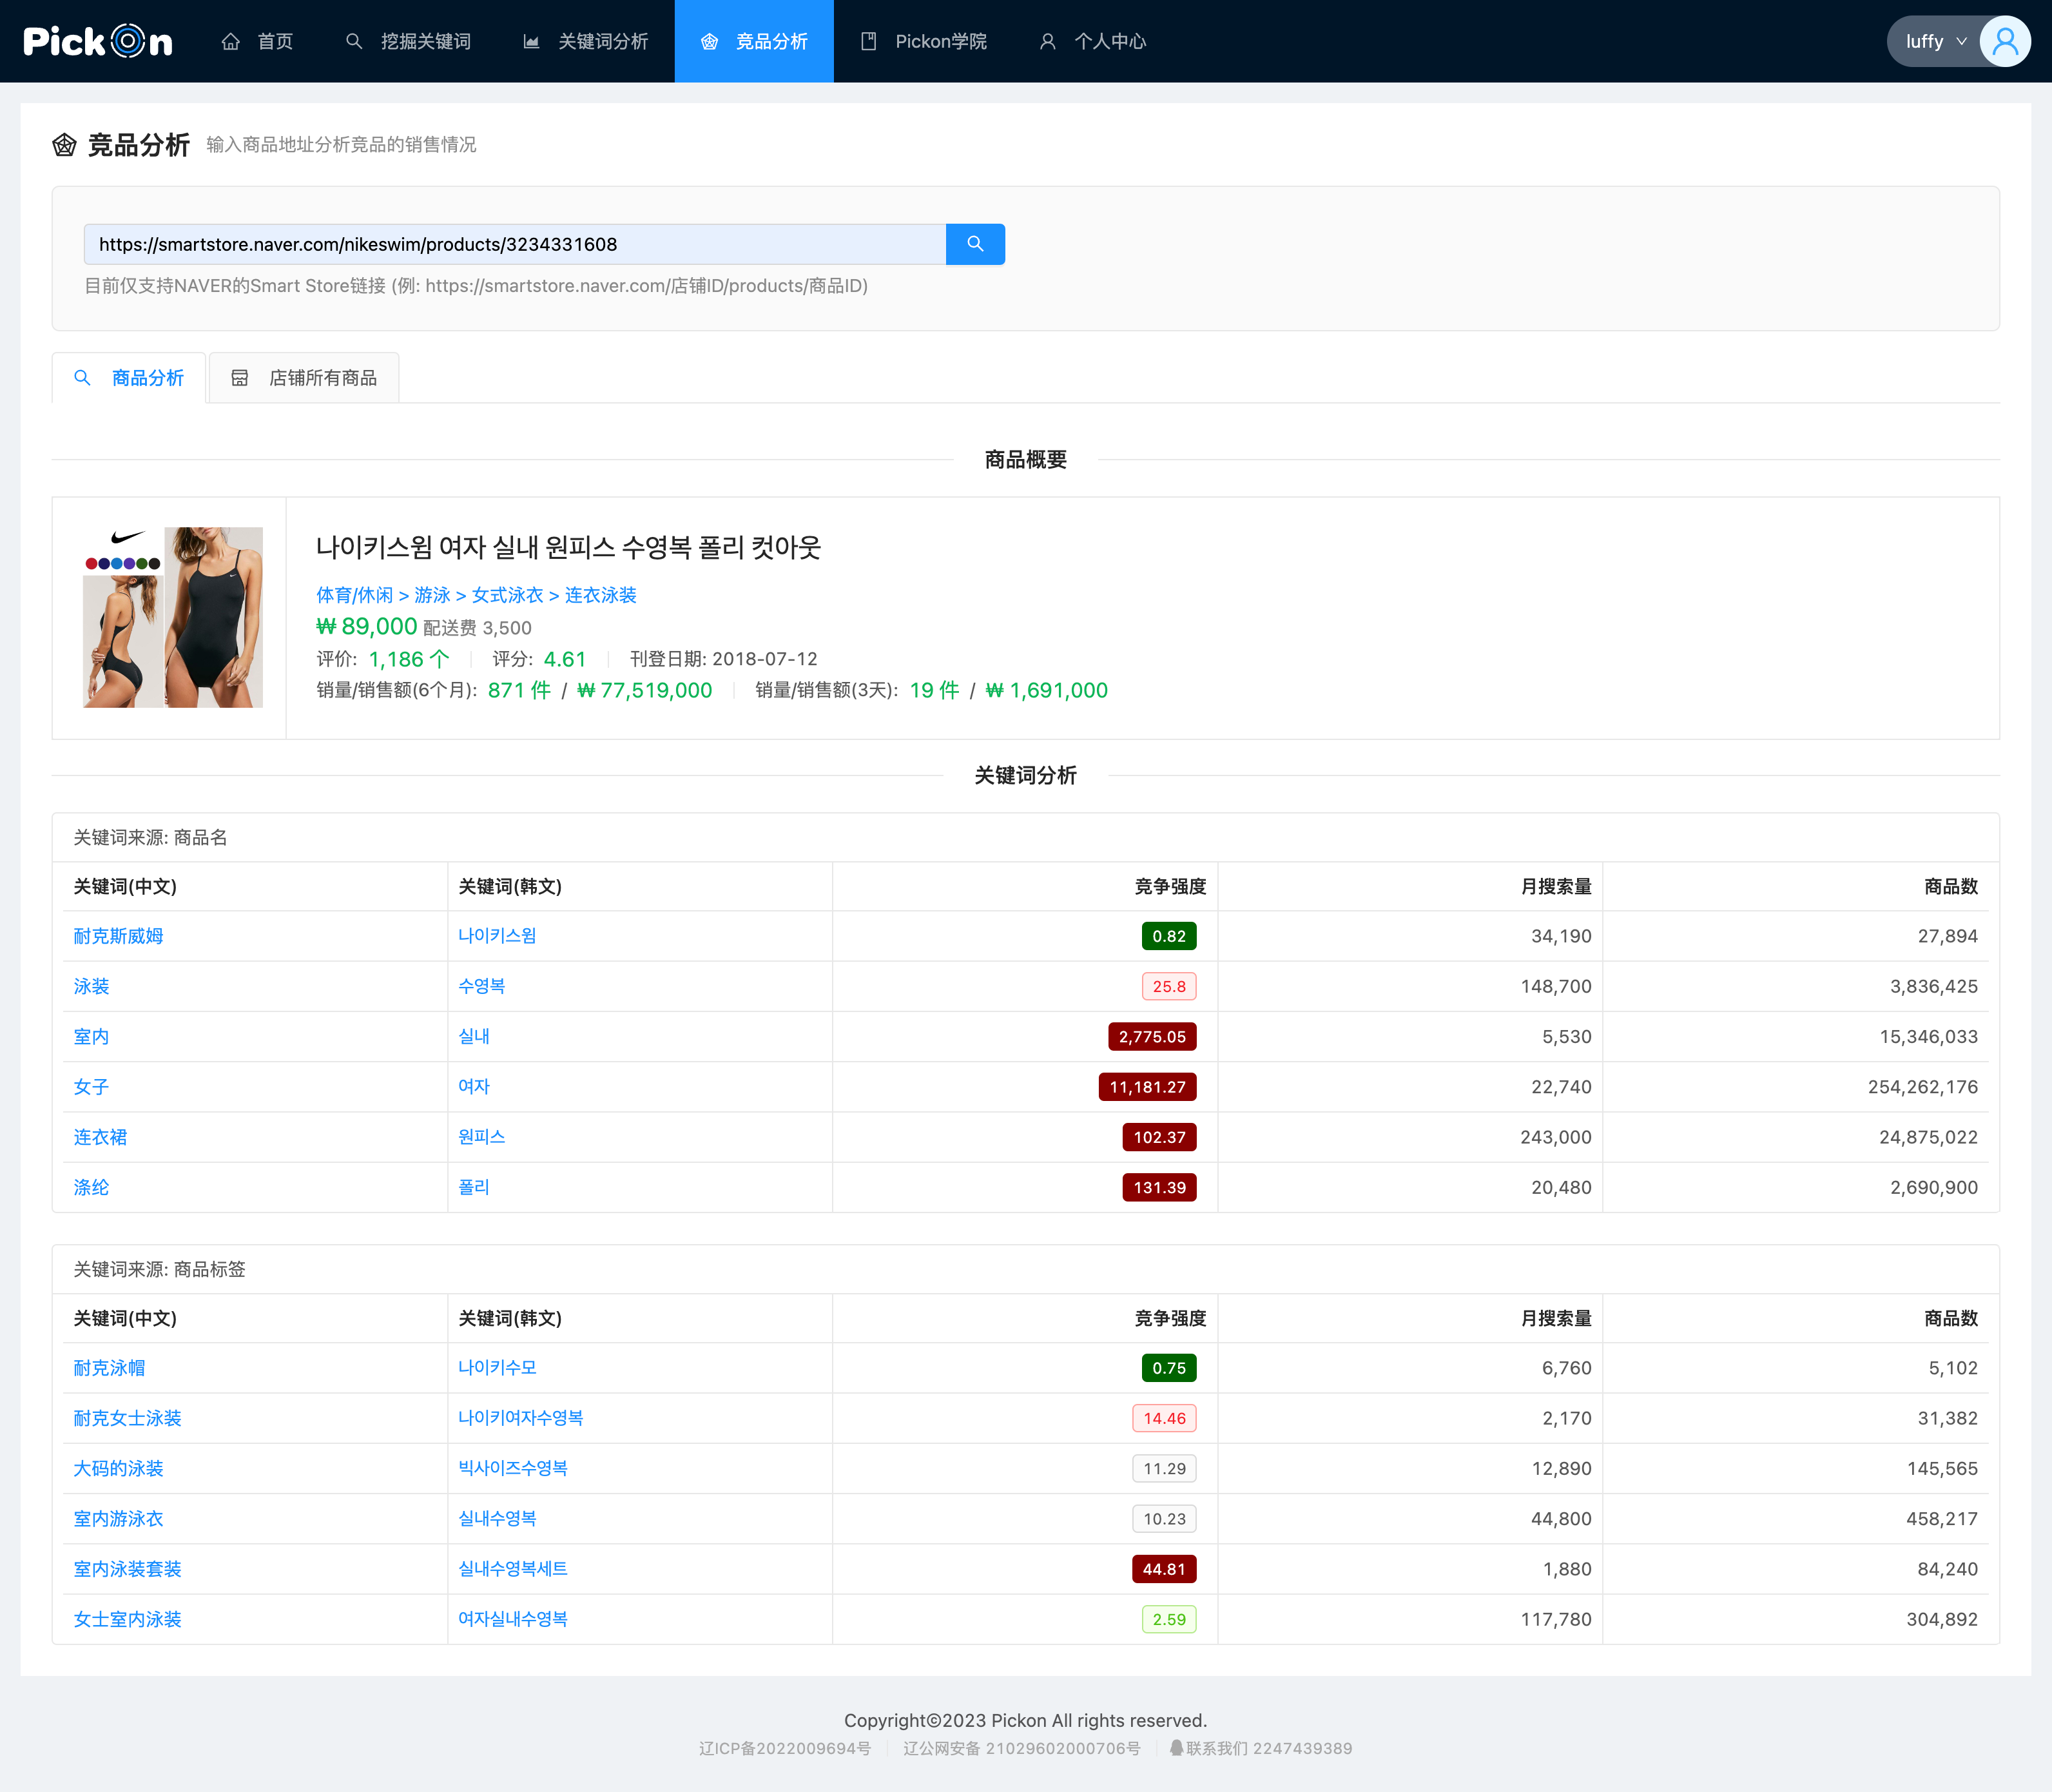Click the dark red 11,181.27 competition badge
Screen dimensions: 2052x1792
point(1147,1087)
